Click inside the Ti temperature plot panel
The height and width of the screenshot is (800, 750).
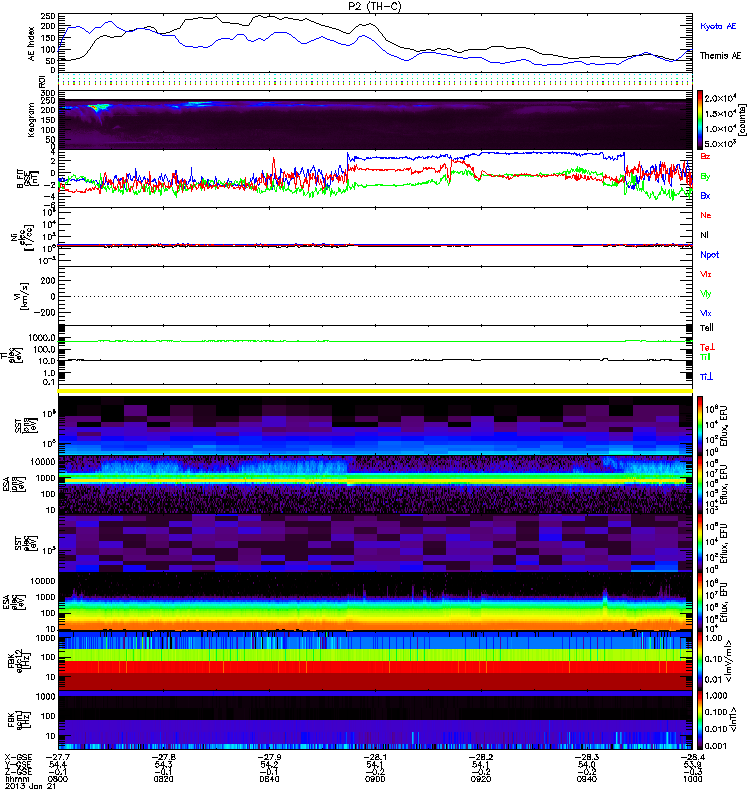click(376, 355)
